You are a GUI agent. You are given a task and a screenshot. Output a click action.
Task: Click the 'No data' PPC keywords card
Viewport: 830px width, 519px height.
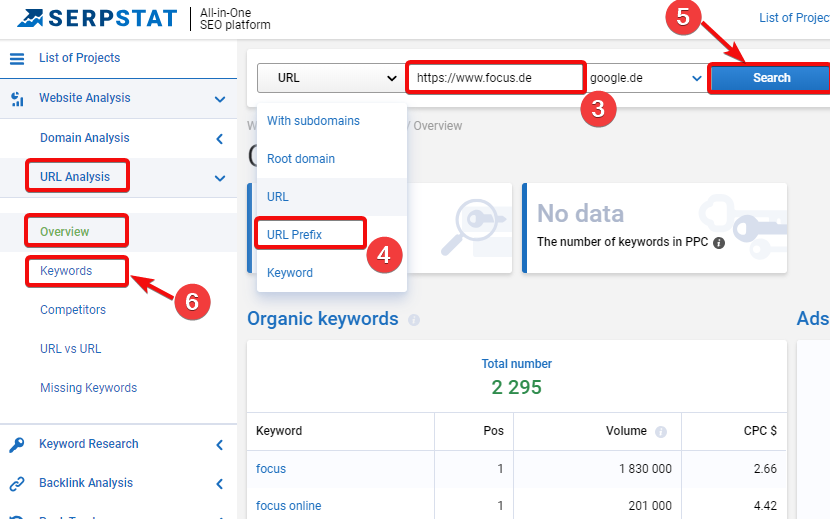pos(654,228)
